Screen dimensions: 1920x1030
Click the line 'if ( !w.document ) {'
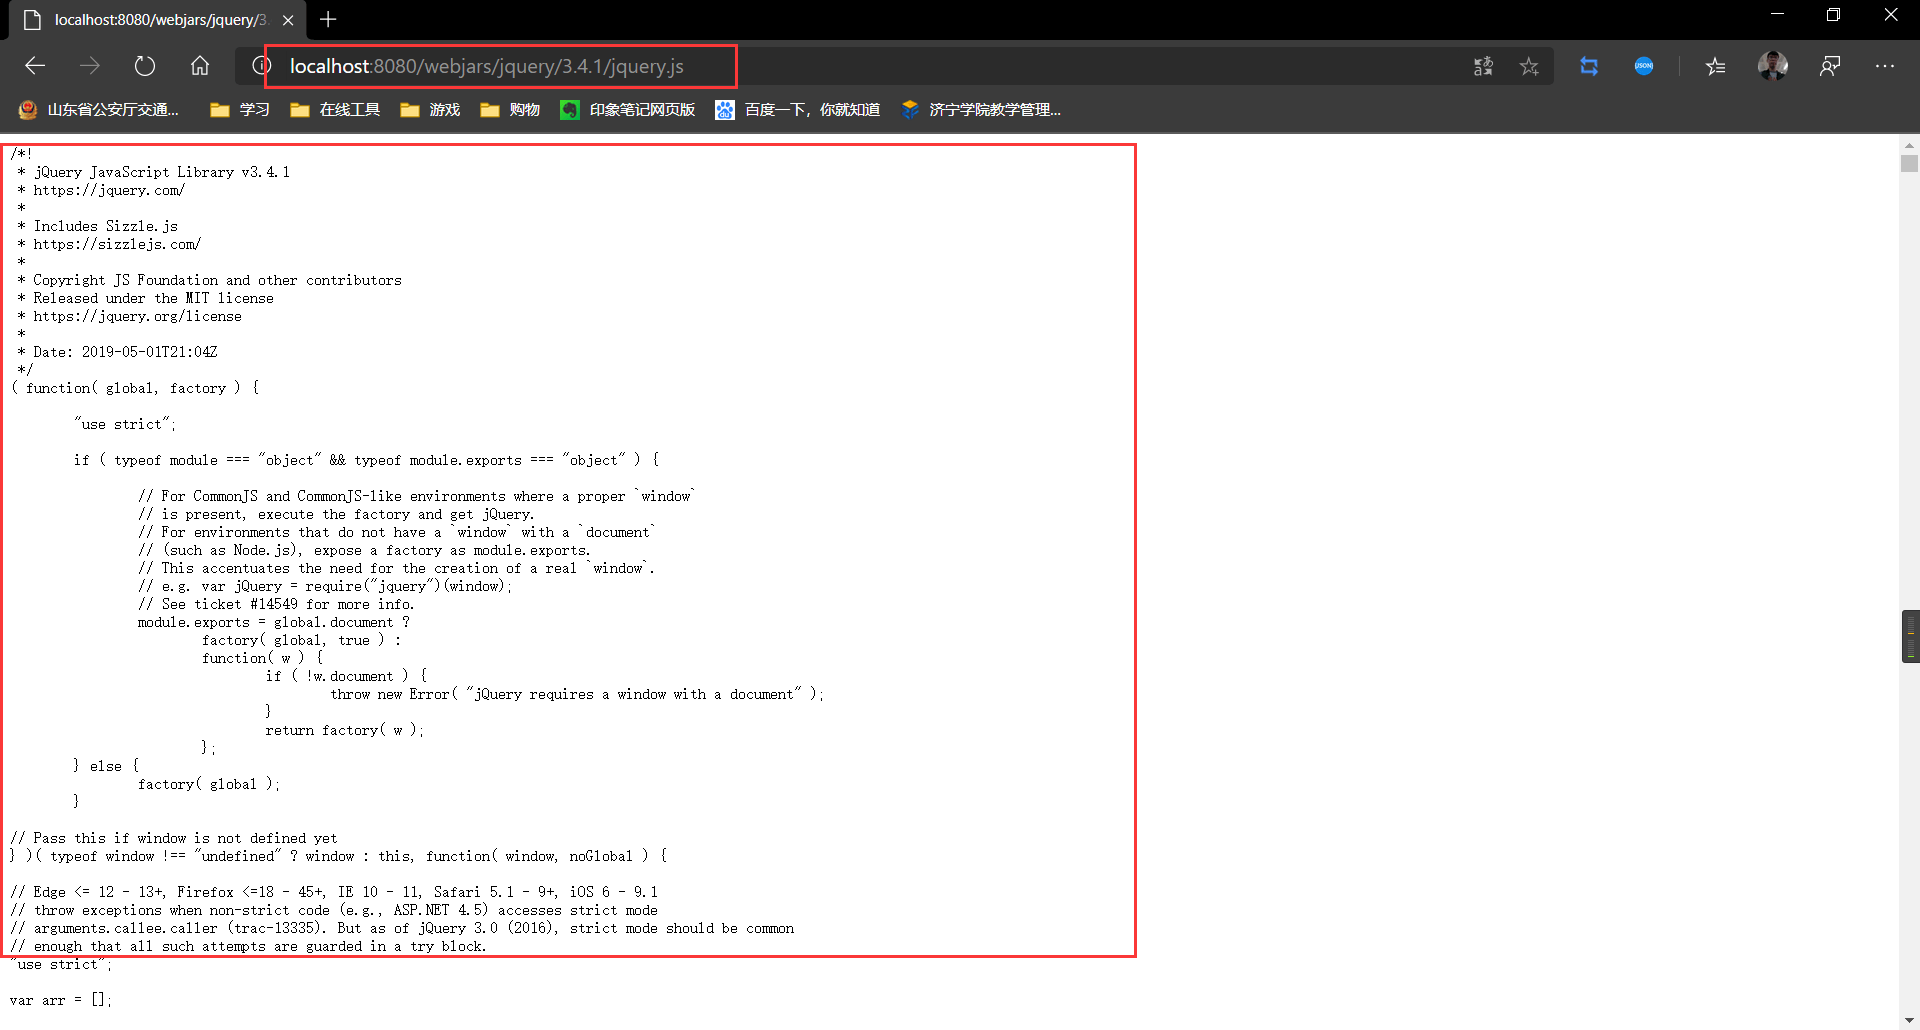[x=346, y=676]
